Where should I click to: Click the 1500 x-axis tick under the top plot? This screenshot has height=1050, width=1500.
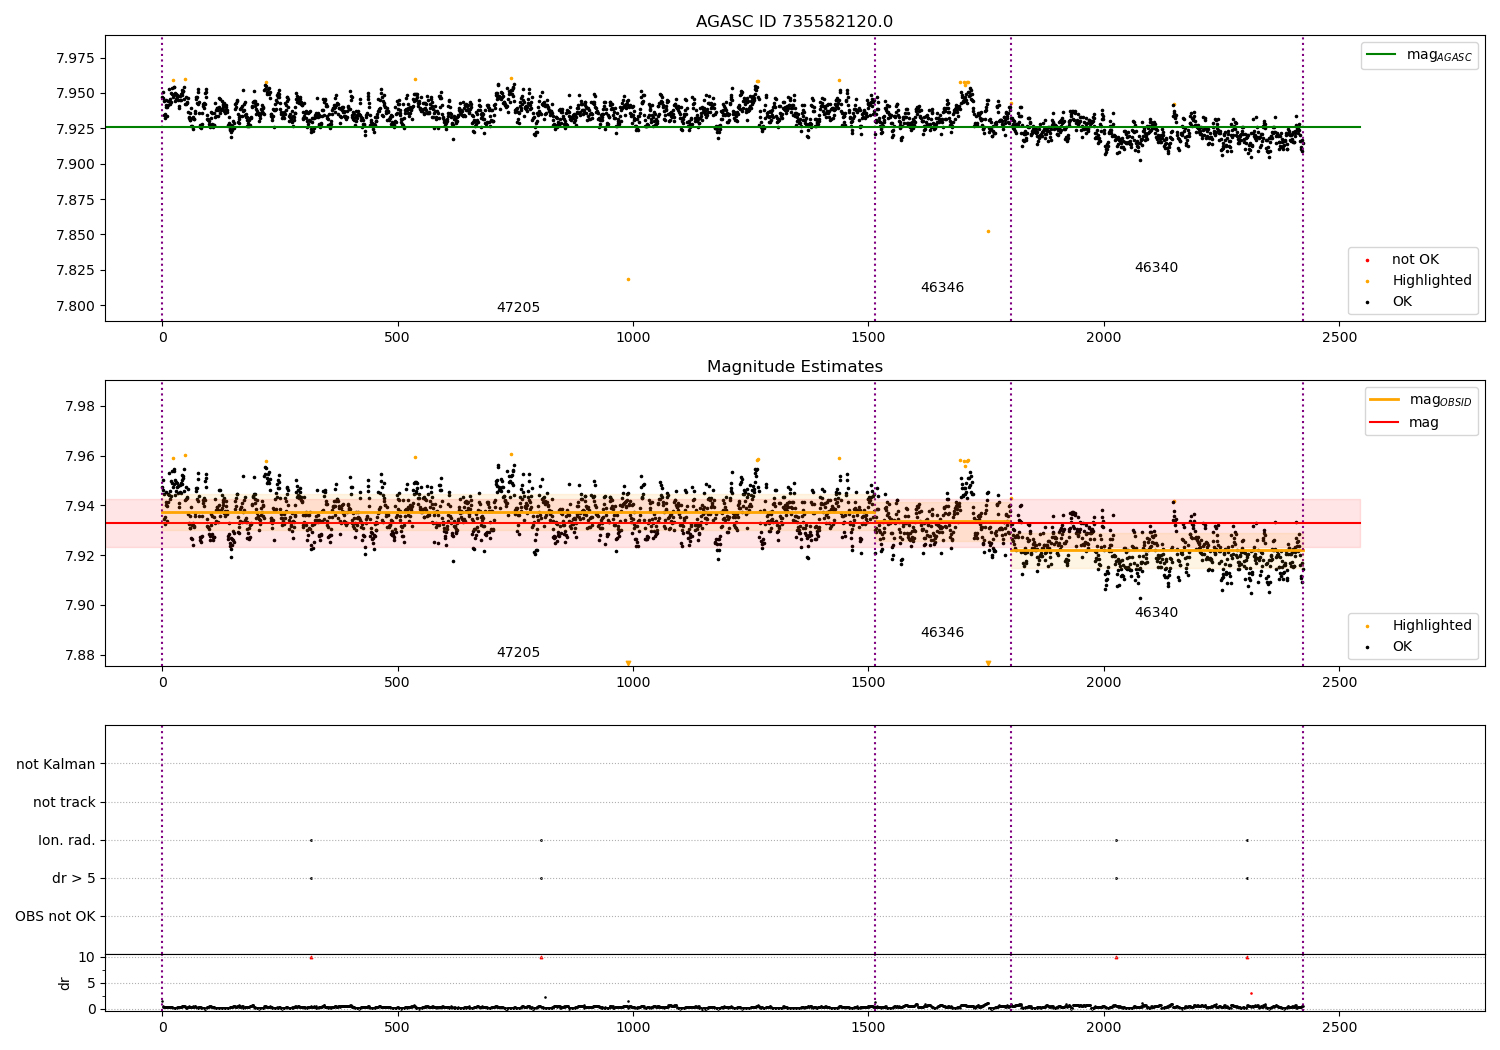(869, 338)
